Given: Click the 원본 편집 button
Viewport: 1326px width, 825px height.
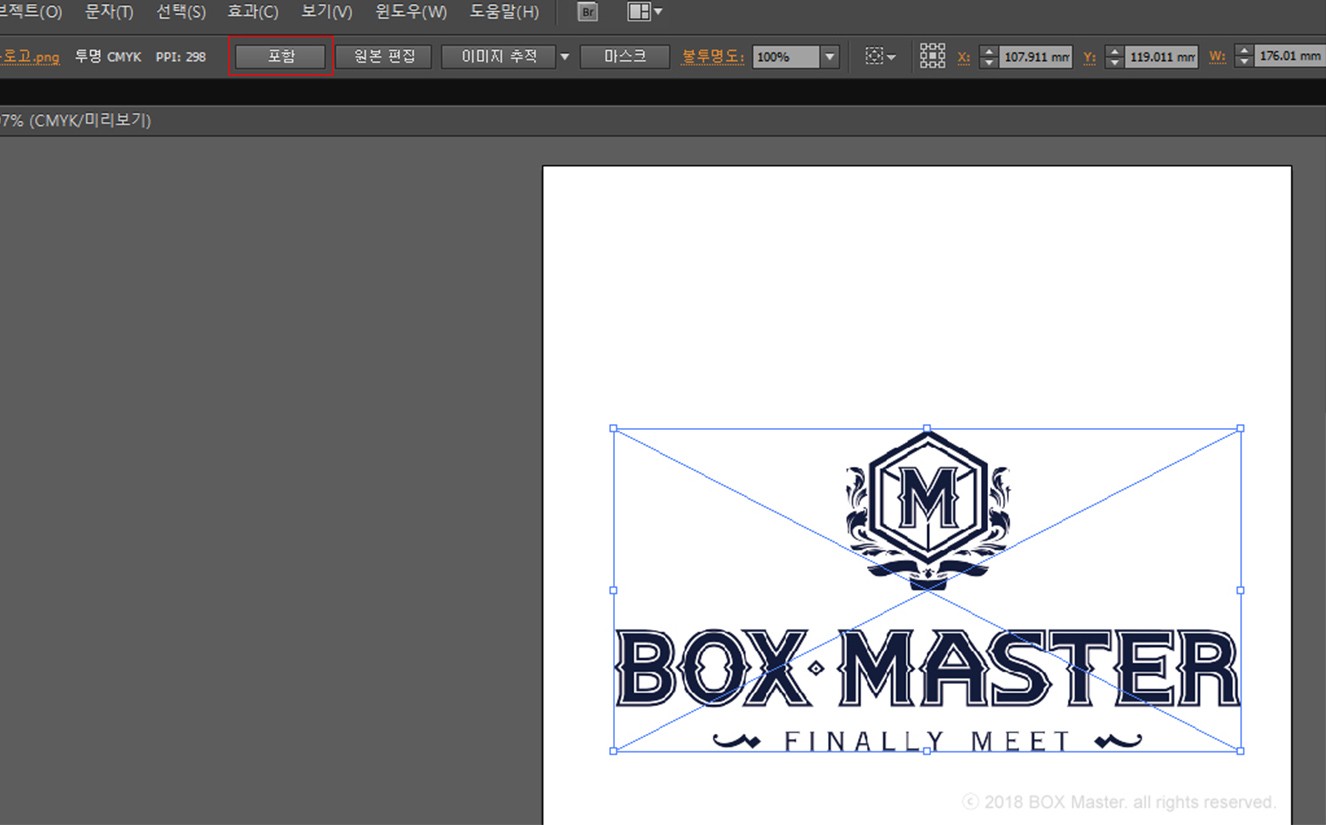Looking at the screenshot, I should pos(383,56).
